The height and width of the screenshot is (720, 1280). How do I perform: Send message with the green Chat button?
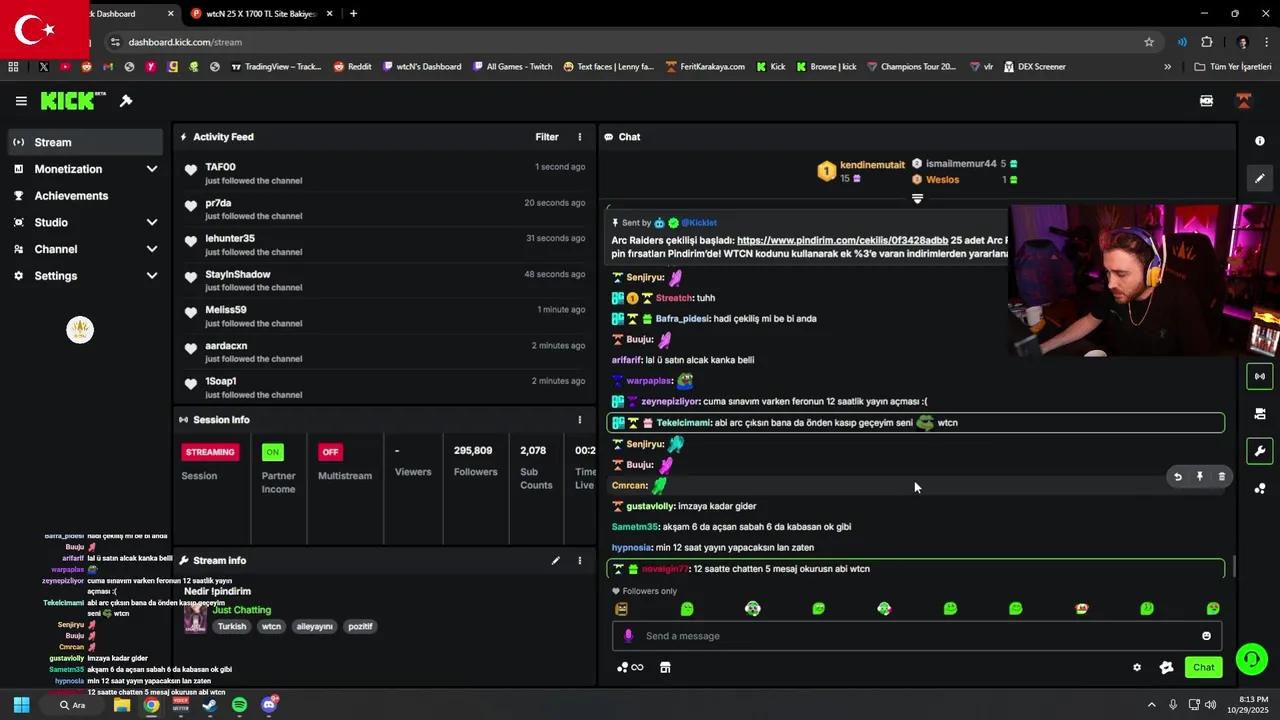pyautogui.click(x=1204, y=668)
